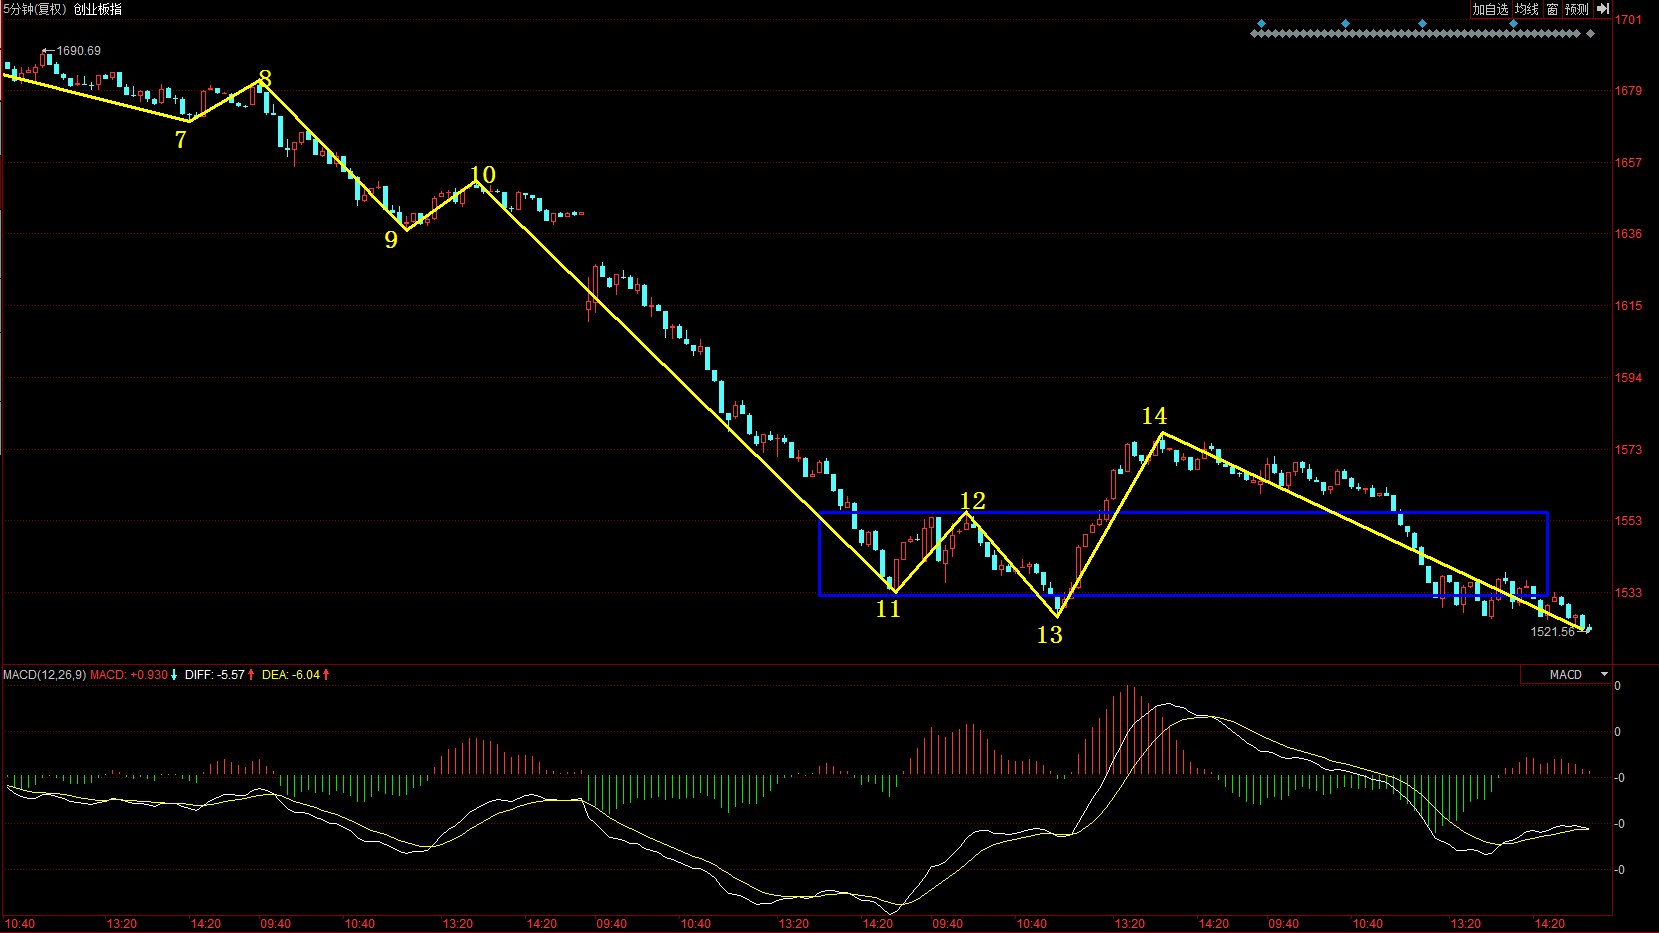1659x933 pixels.
Task: Toggle the 均线 moving average button
Action: [1527, 9]
